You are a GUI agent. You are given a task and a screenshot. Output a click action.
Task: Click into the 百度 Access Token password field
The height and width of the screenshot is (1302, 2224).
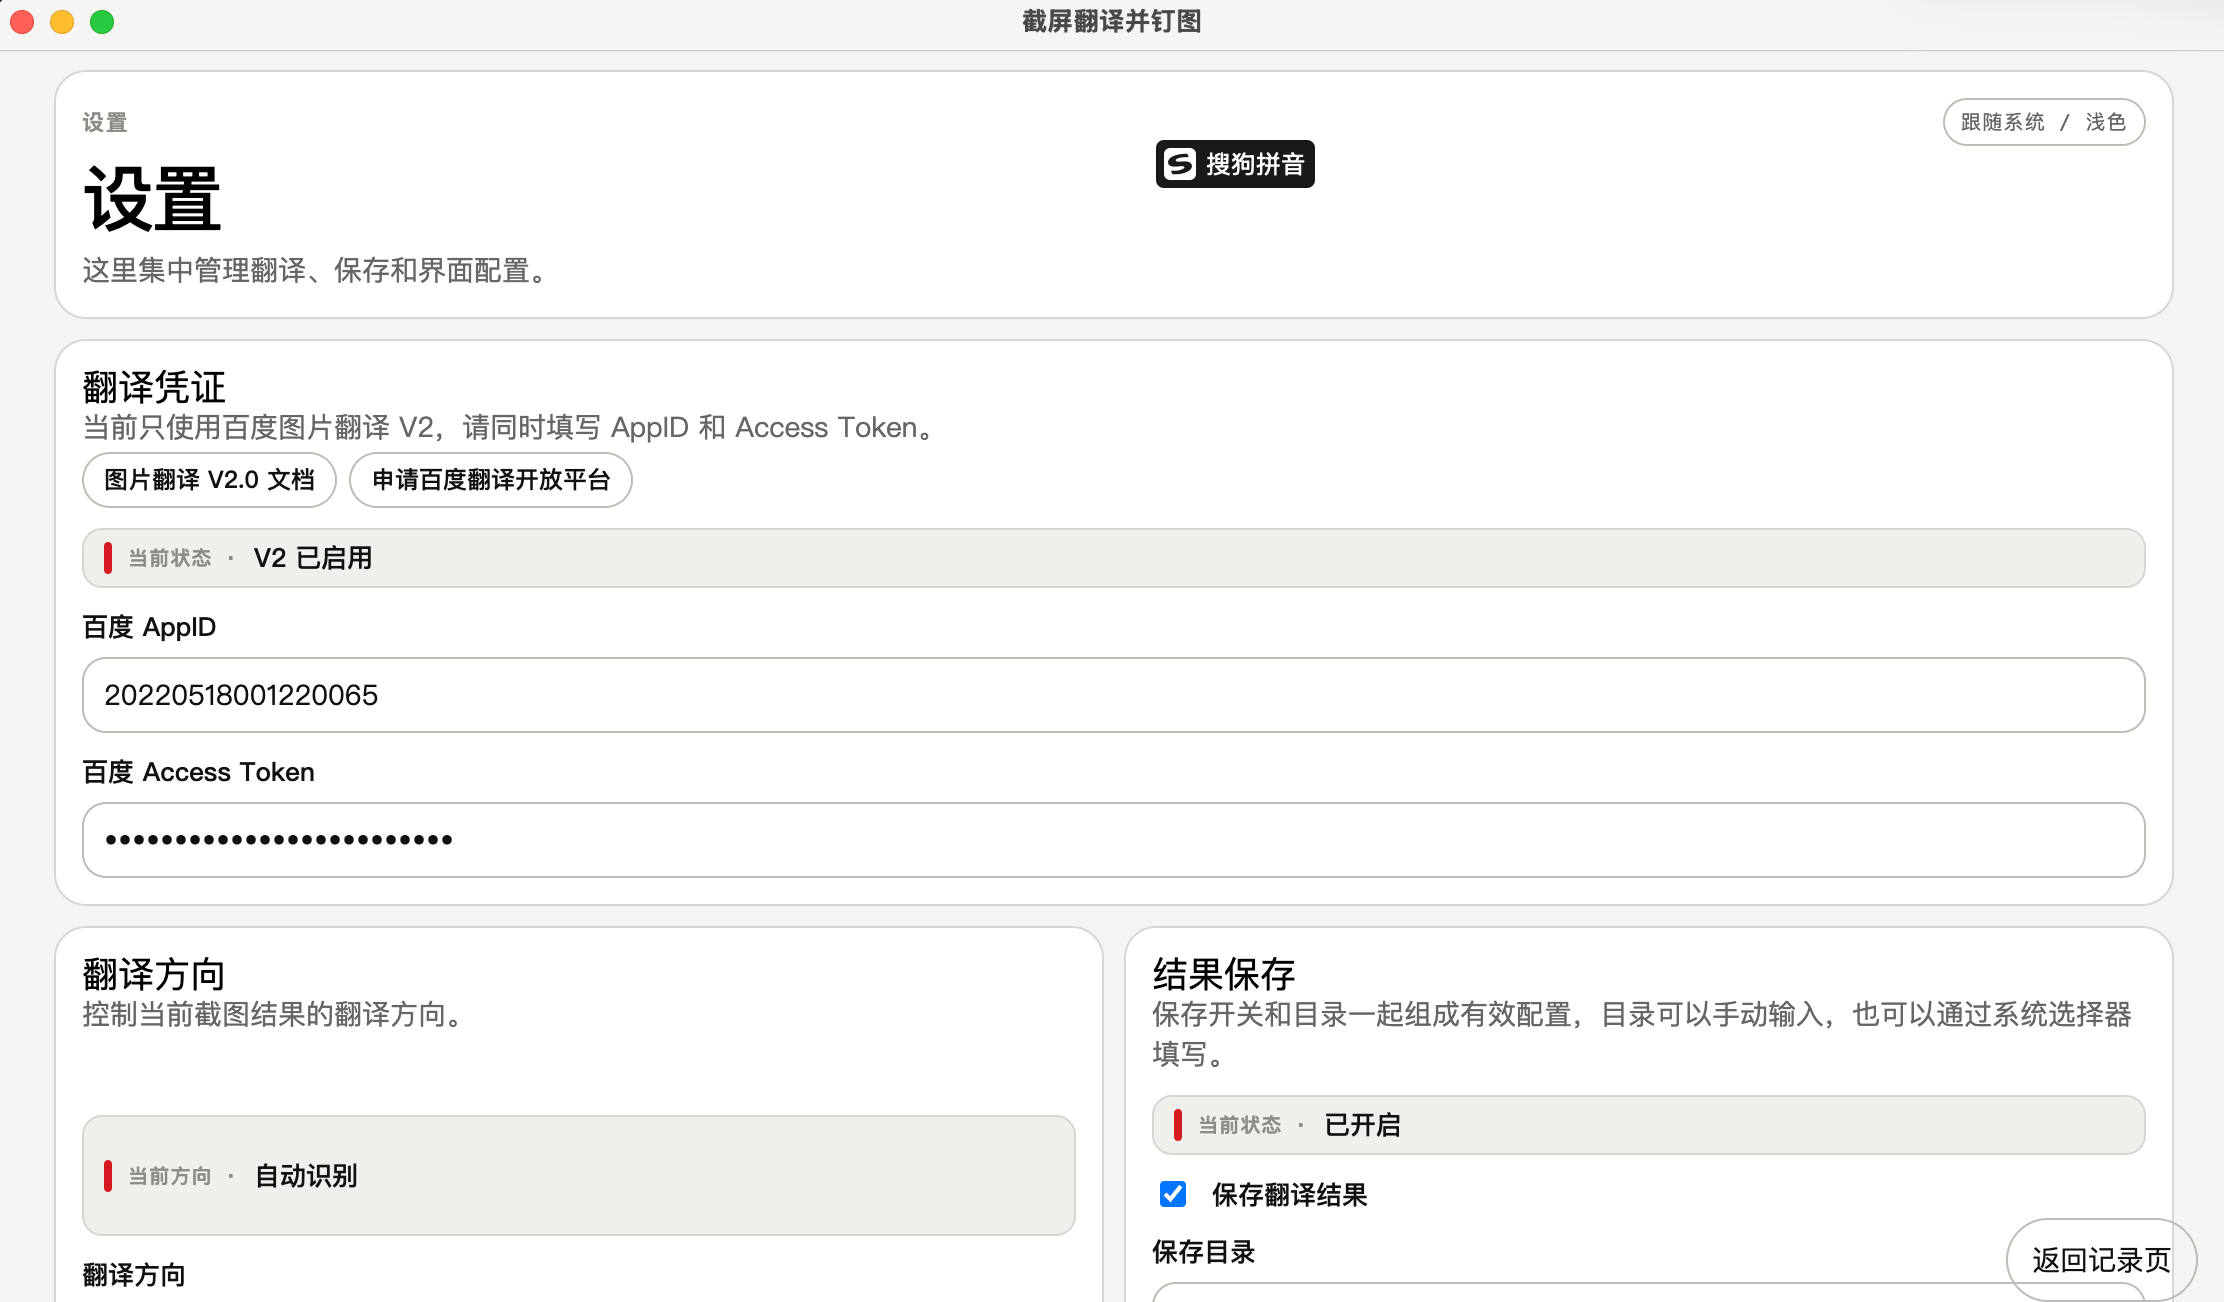[x=1113, y=840]
